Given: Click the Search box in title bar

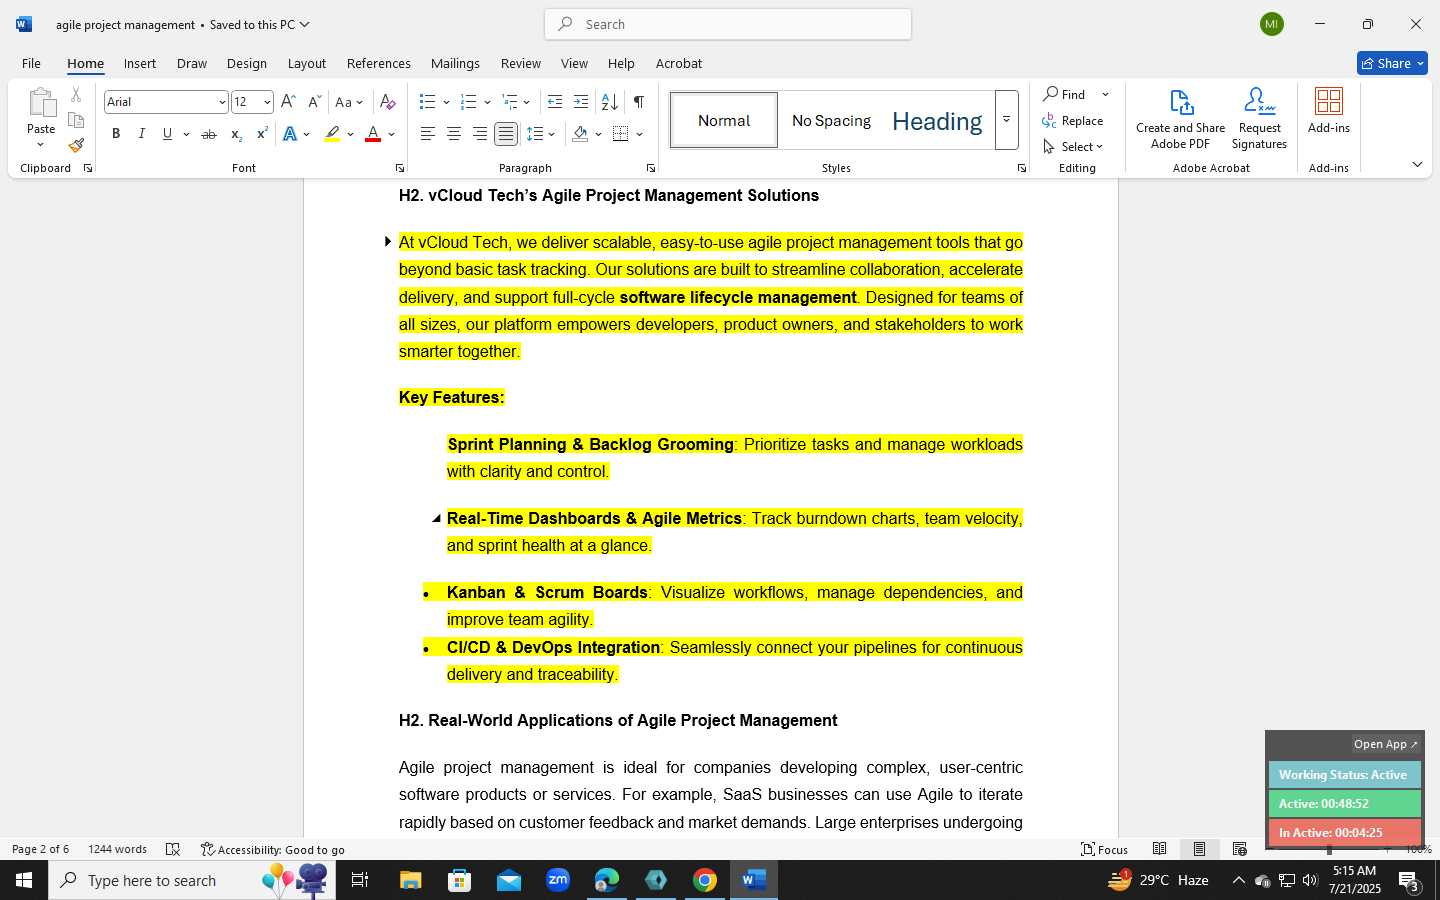Looking at the screenshot, I should [x=728, y=24].
